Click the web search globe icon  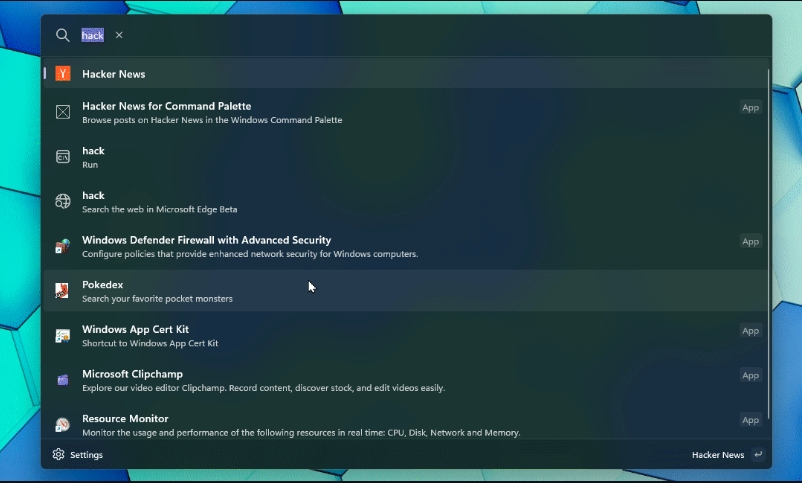[x=63, y=201]
